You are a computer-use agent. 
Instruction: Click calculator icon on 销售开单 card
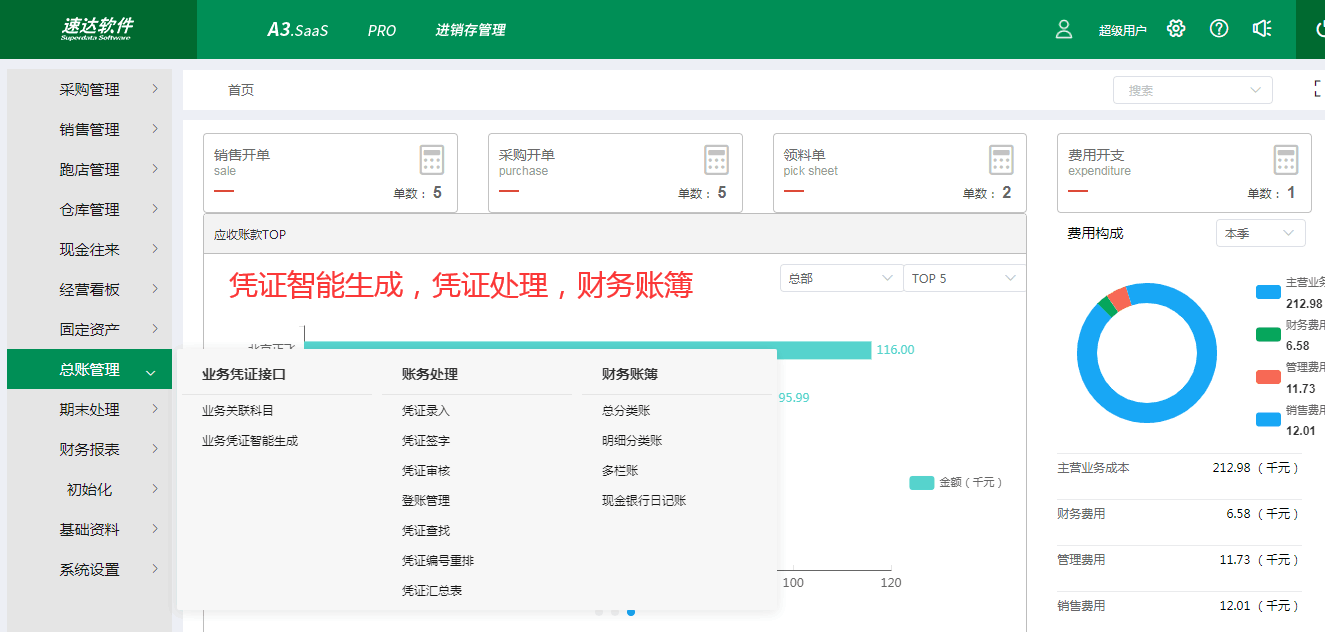pos(432,160)
